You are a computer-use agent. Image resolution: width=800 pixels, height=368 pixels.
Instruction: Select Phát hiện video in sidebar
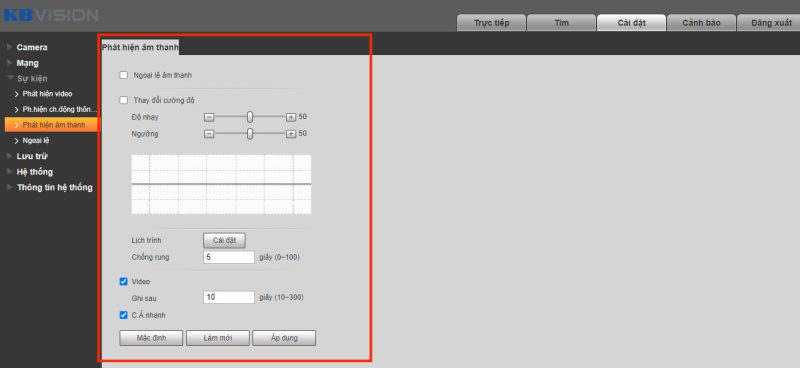pos(47,94)
